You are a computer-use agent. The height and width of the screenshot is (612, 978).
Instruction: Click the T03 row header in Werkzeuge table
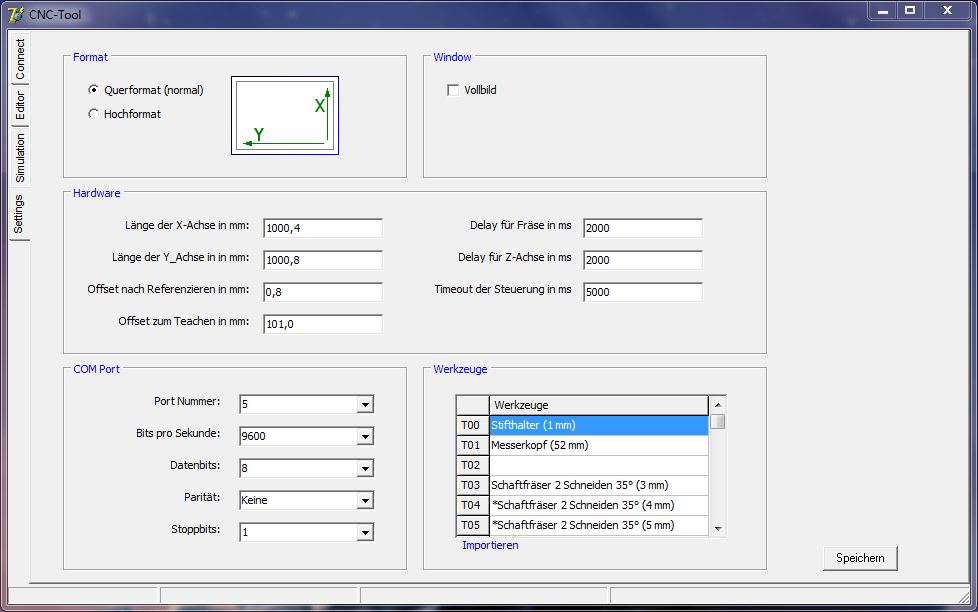[471, 485]
